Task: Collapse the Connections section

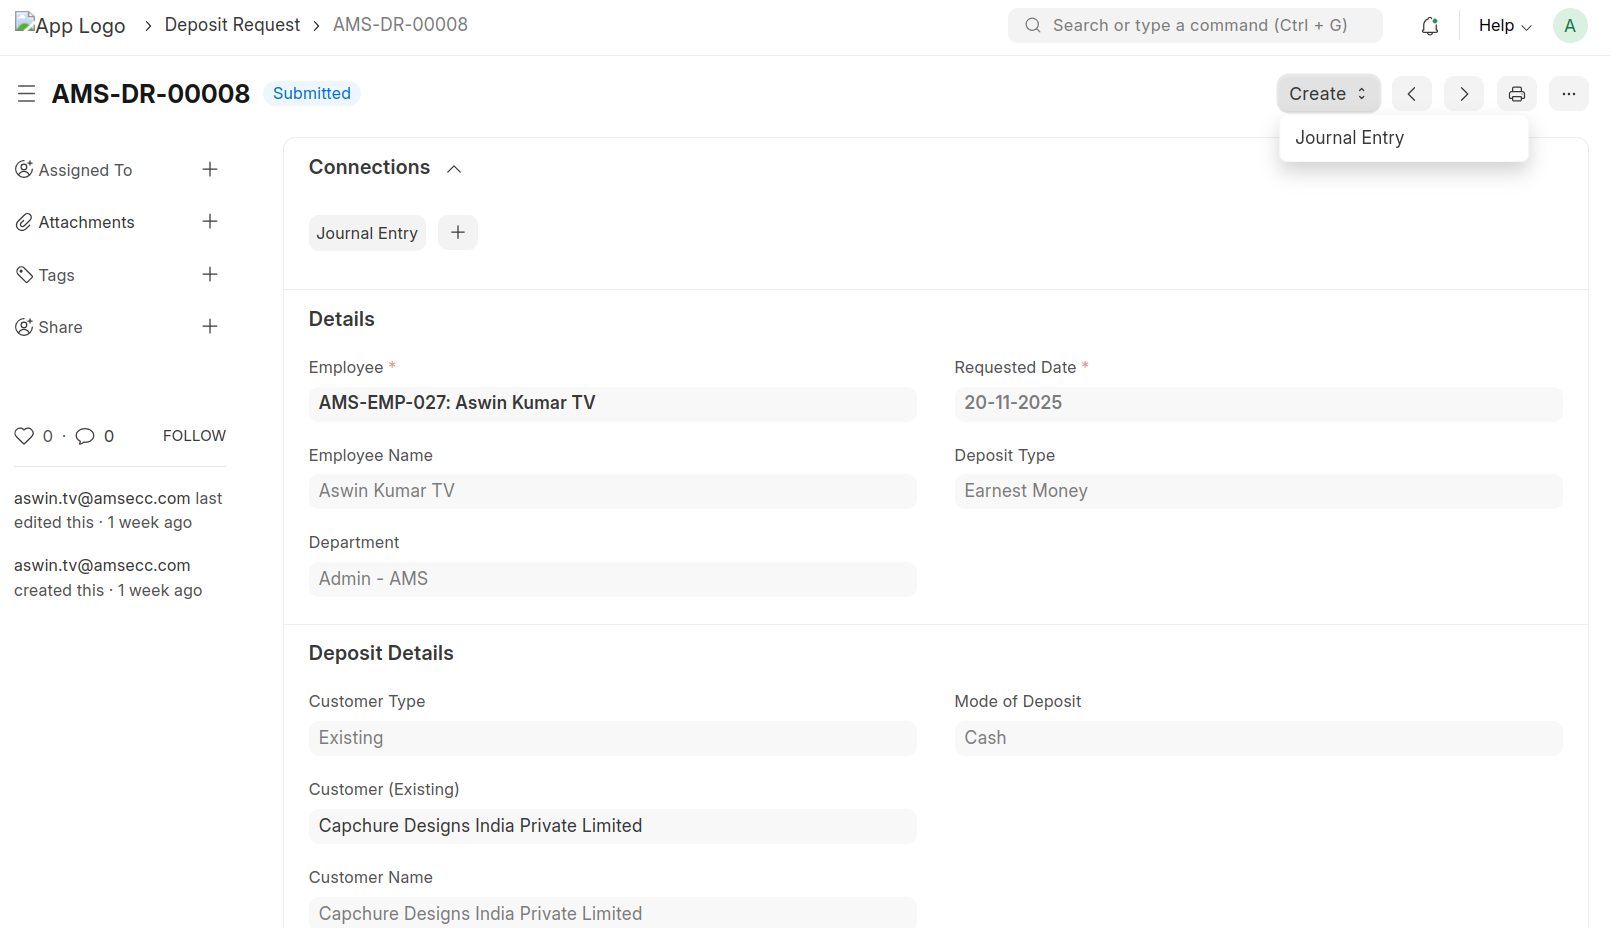Action: click(454, 169)
